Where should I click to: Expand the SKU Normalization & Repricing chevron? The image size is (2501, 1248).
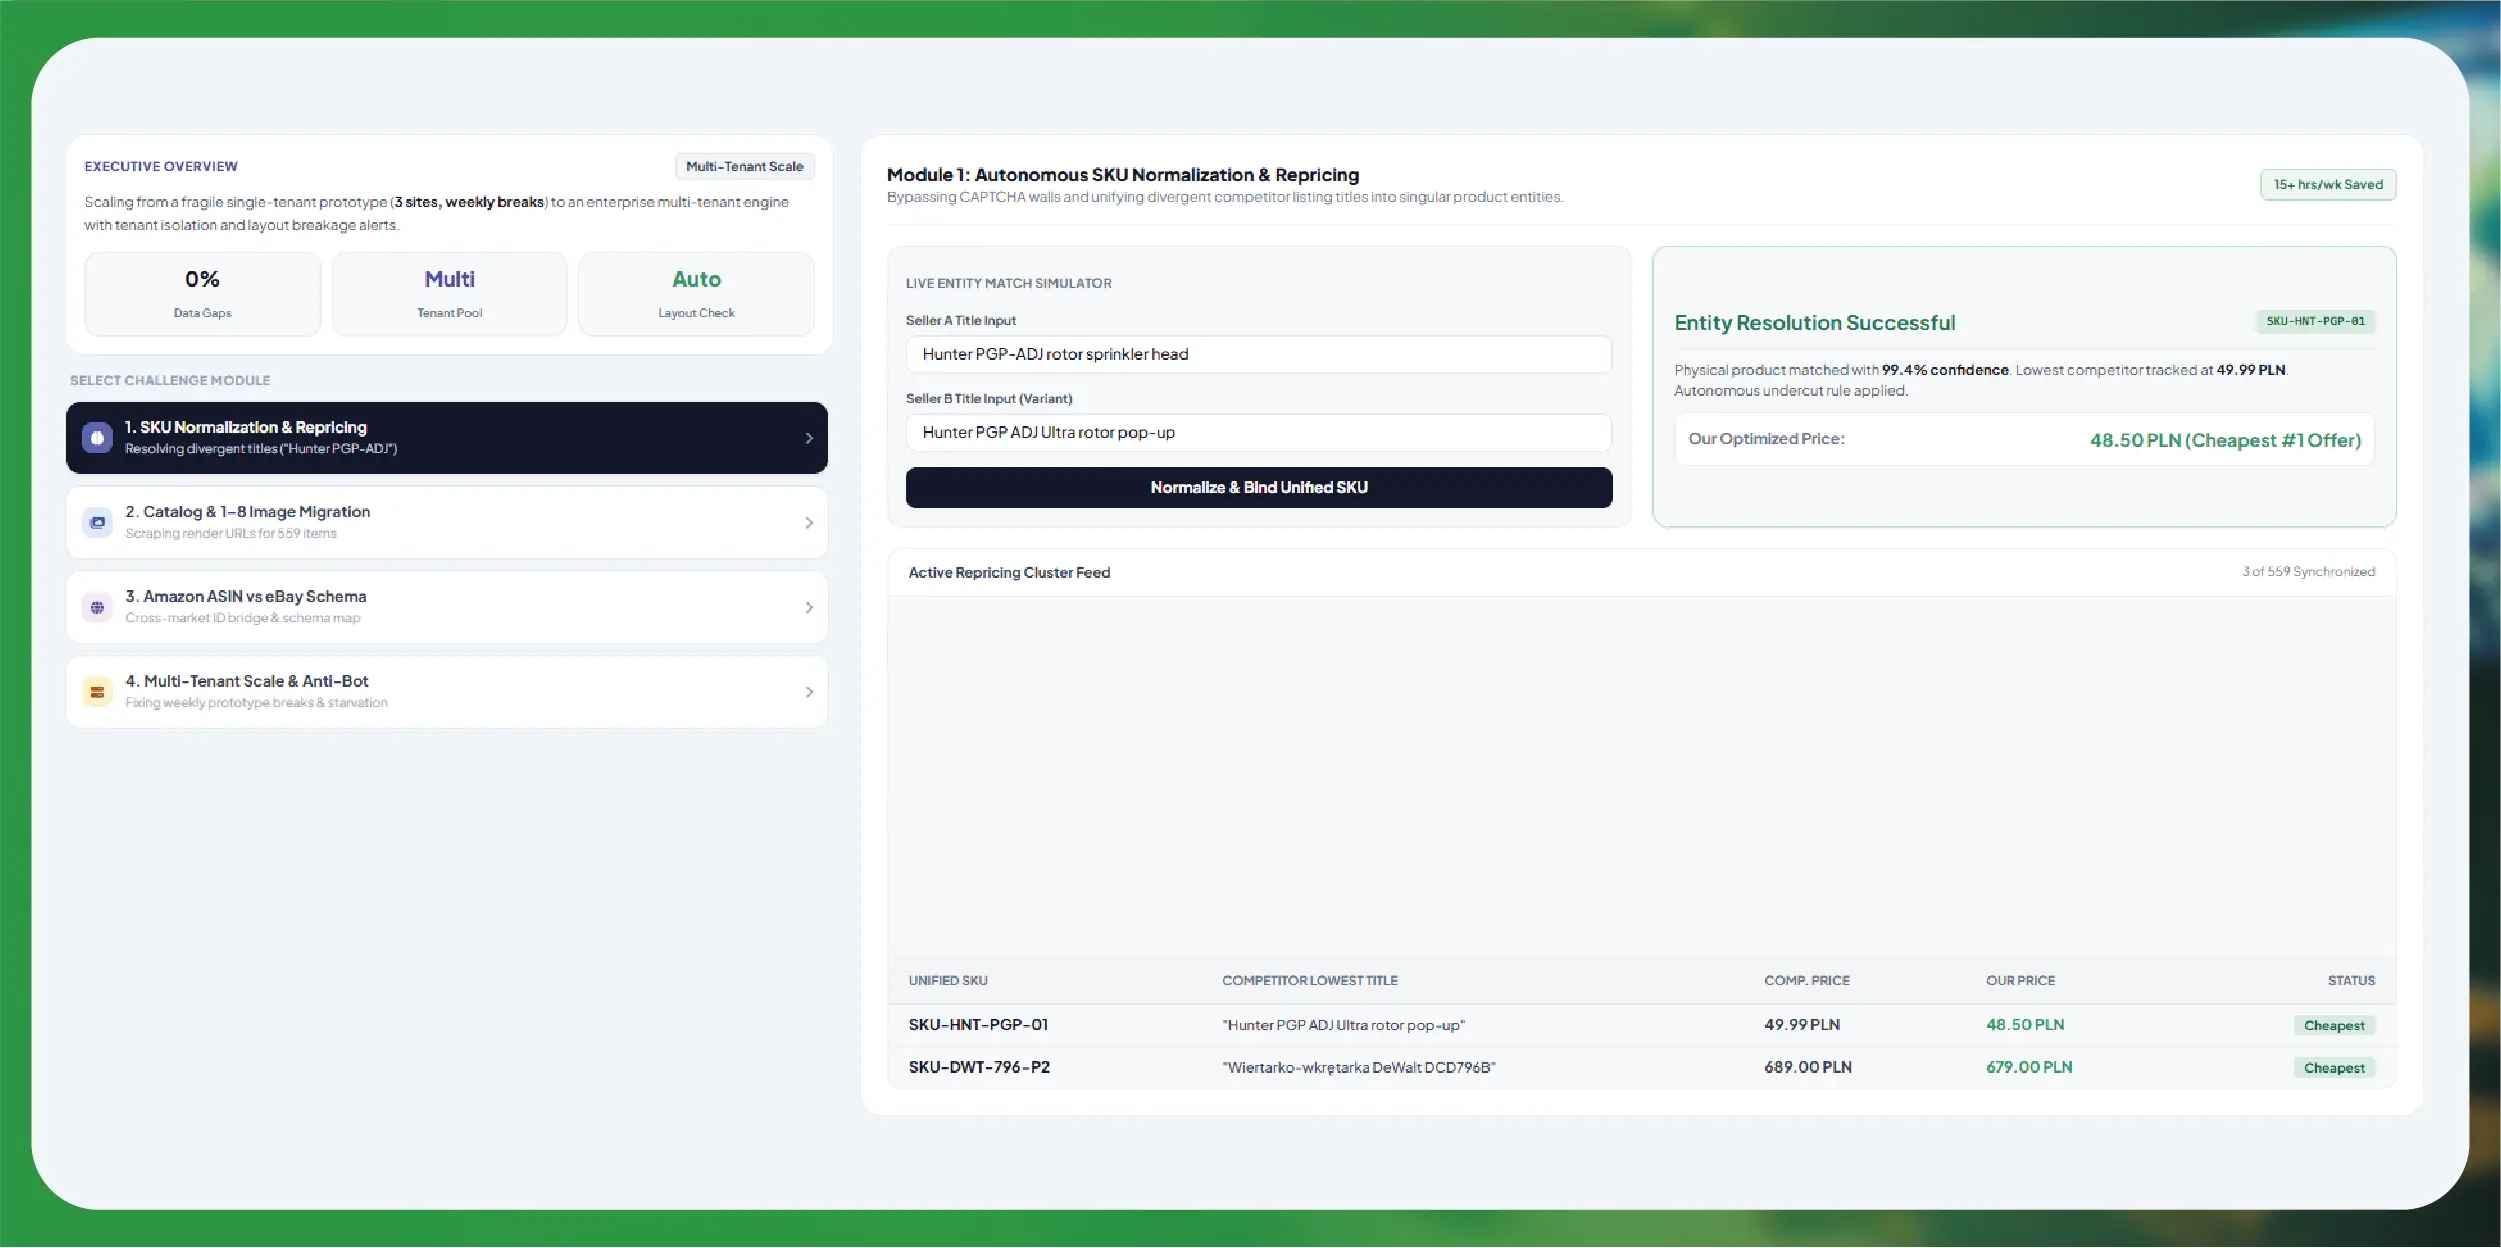(809, 438)
